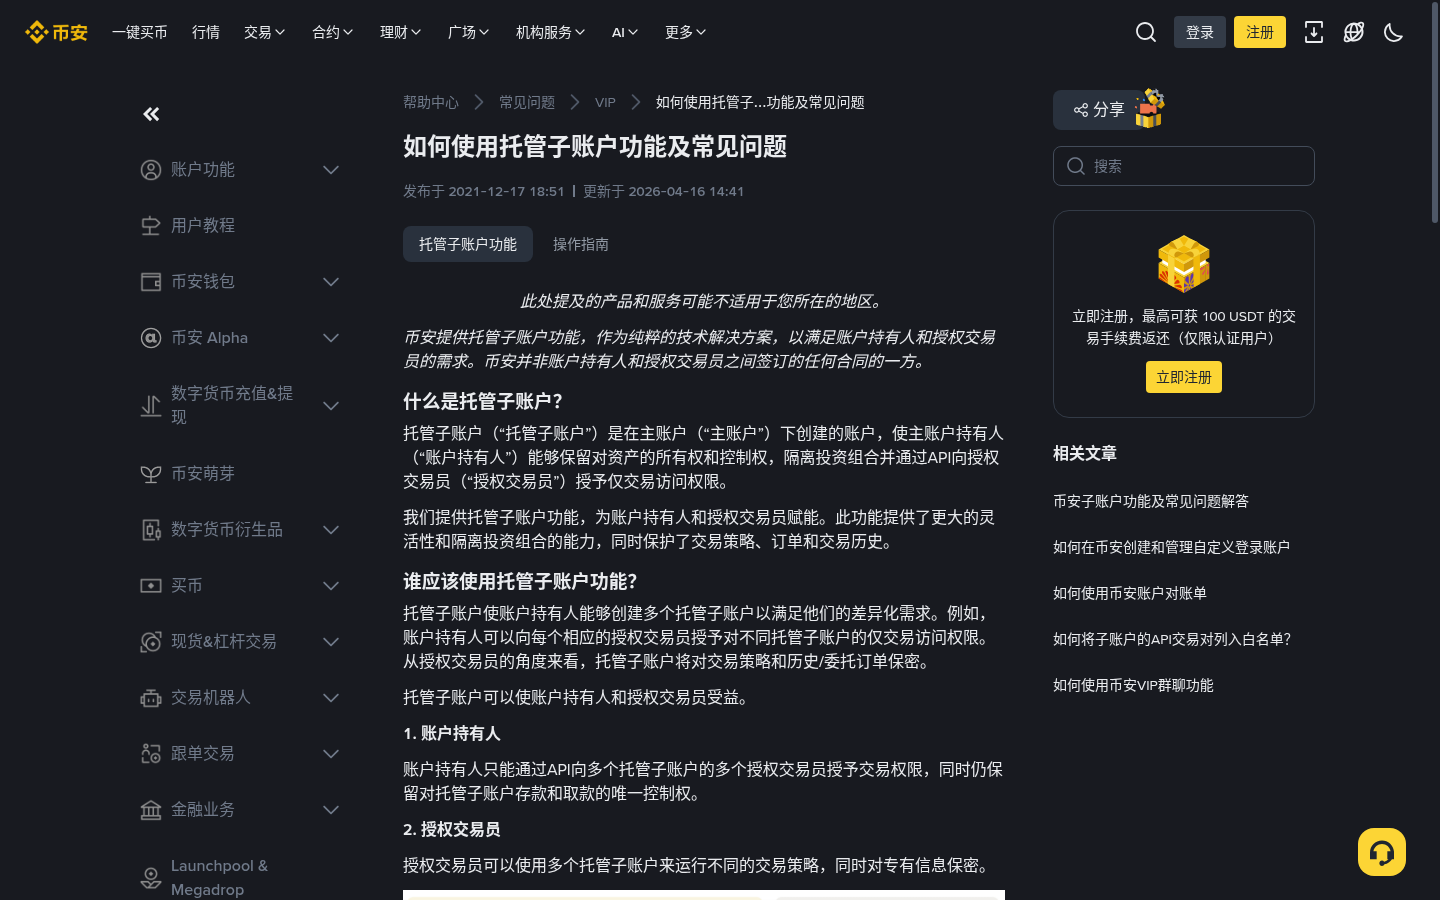This screenshot has height=900, width=1440.
Task: Click the 登录 button
Action: [x=1200, y=32]
